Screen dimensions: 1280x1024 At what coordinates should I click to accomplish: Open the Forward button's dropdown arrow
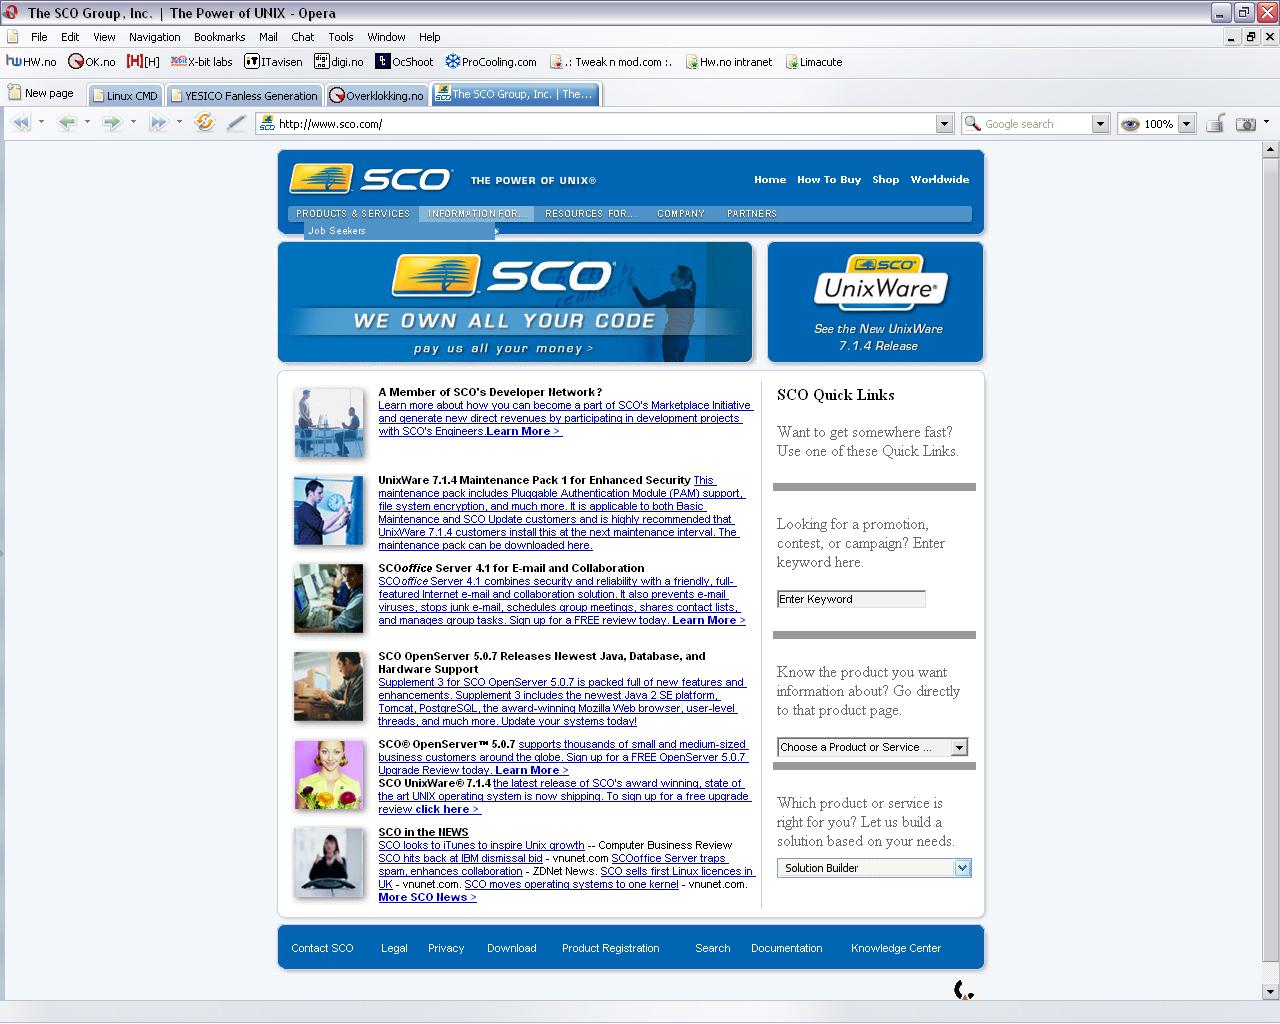click(133, 123)
